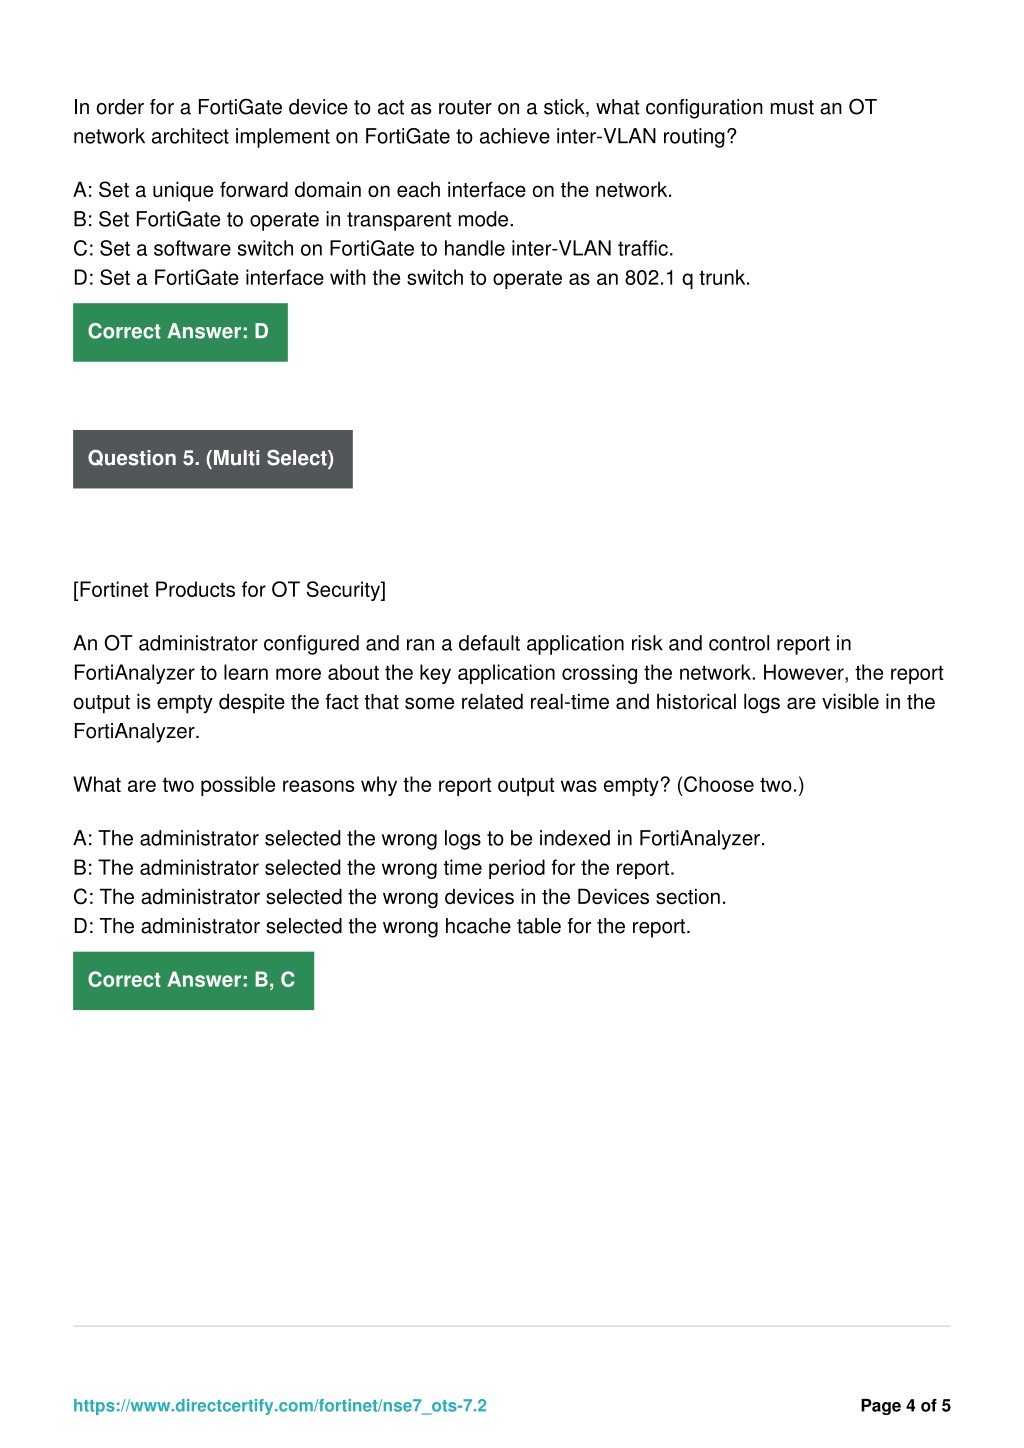
Task: Click the word FortiAnalyzer ending the scenario paragraph
Action: tap(136, 731)
